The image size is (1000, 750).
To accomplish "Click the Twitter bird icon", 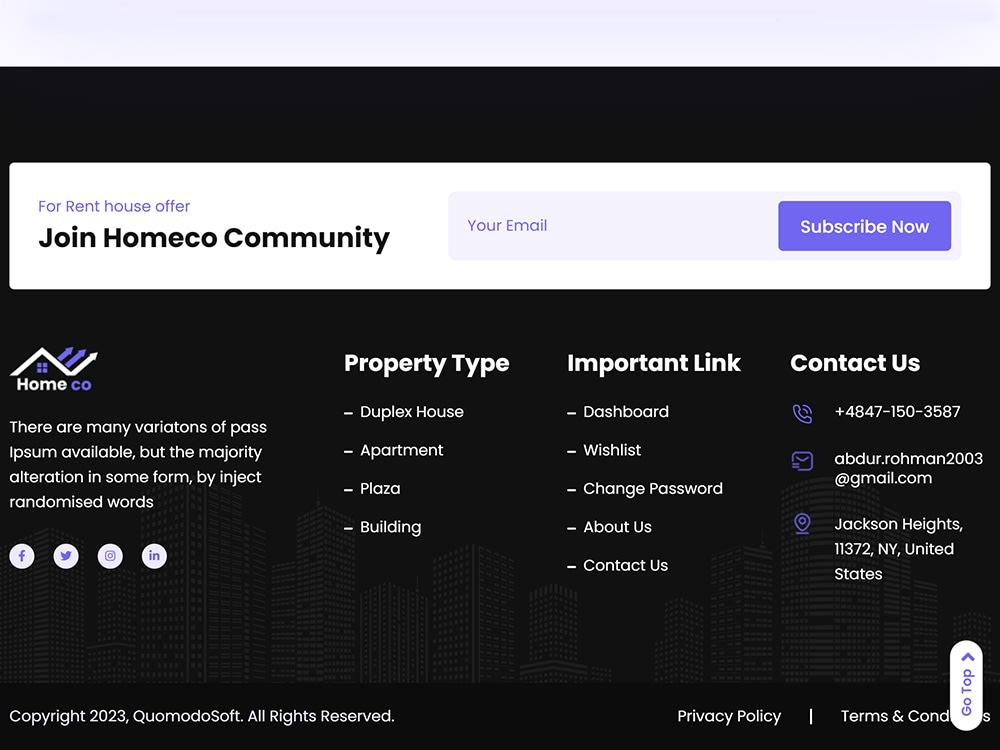I will 66,556.
